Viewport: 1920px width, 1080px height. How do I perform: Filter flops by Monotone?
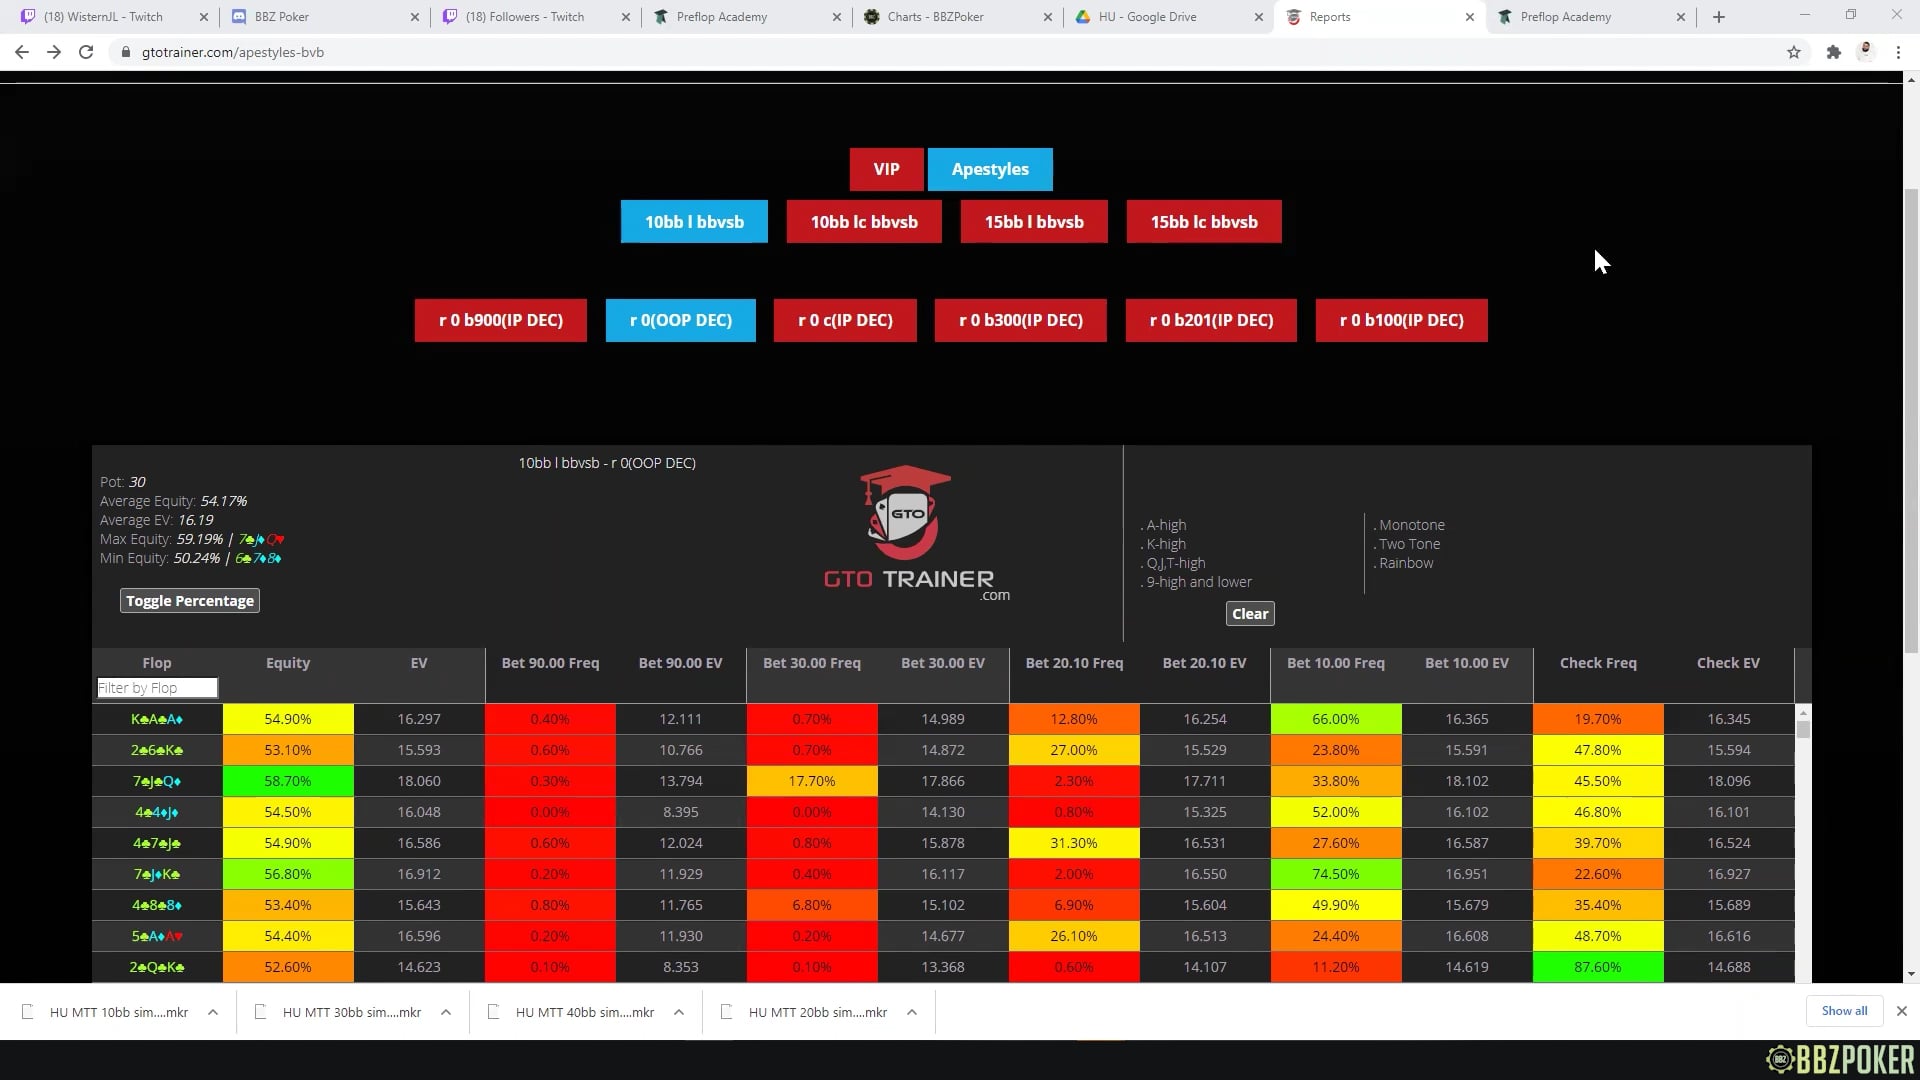click(x=1411, y=525)
